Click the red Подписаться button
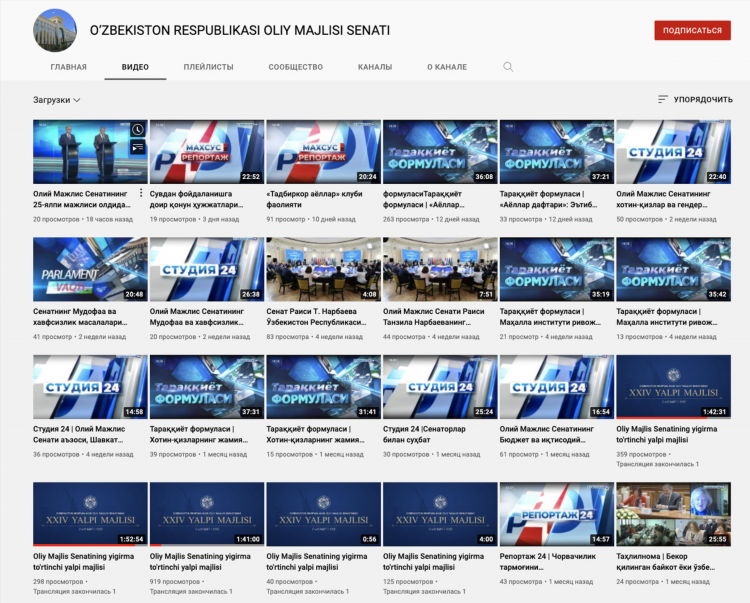750x603 pixels. pyautogui.click(x=692, y=30)
